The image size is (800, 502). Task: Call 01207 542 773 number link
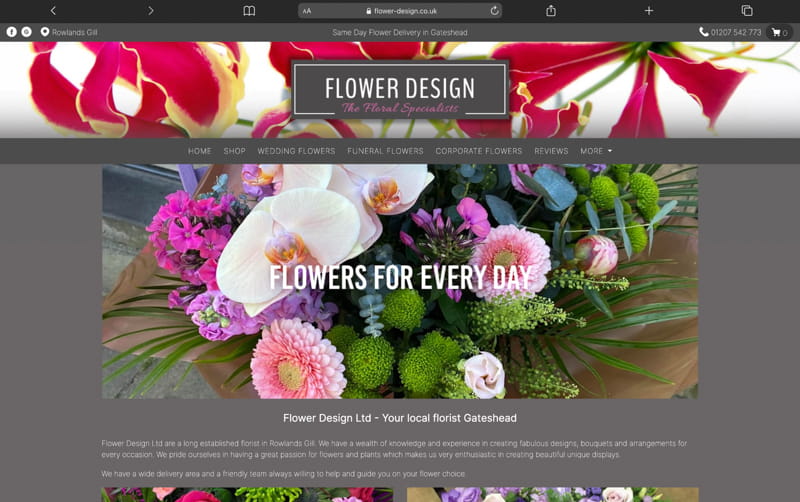[x=736, y=32]
